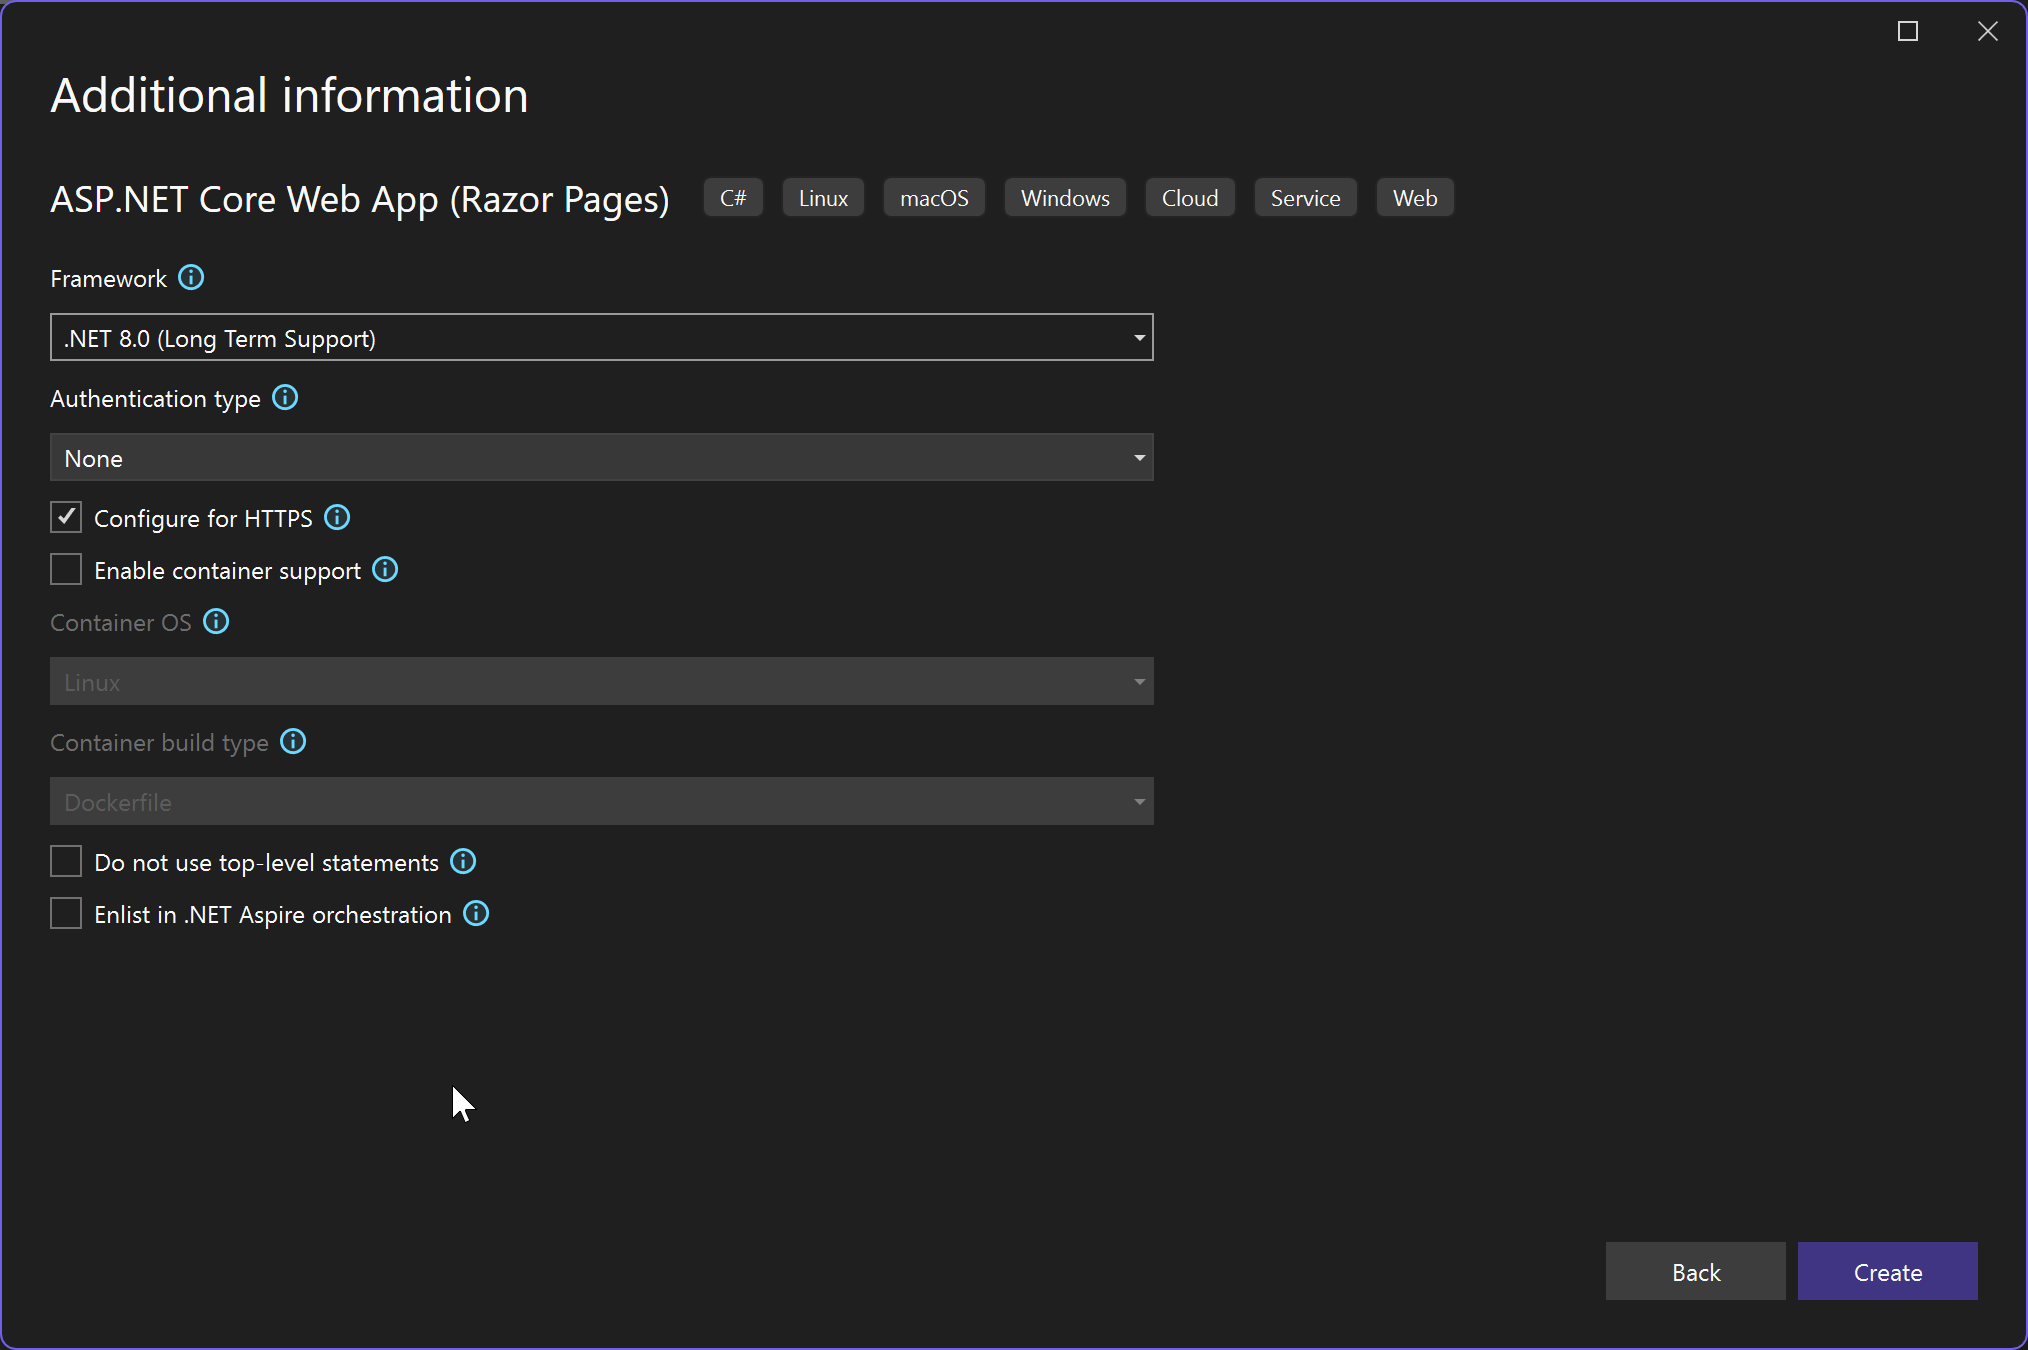Expand the Framework version dropdown

[x=1139, y=338]
